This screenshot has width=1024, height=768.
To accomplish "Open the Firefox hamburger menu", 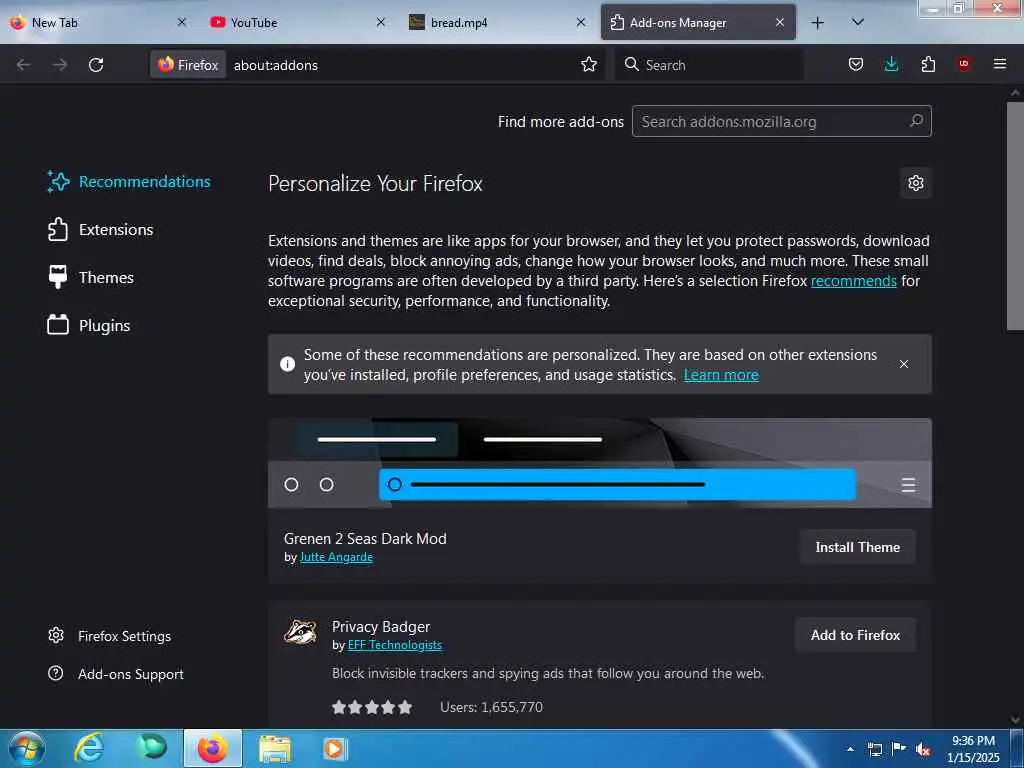I will click(x=1000, y=64).
